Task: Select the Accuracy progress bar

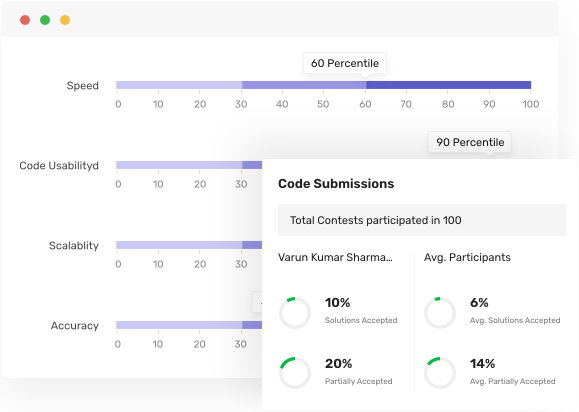Action: (x=189, y=325)
